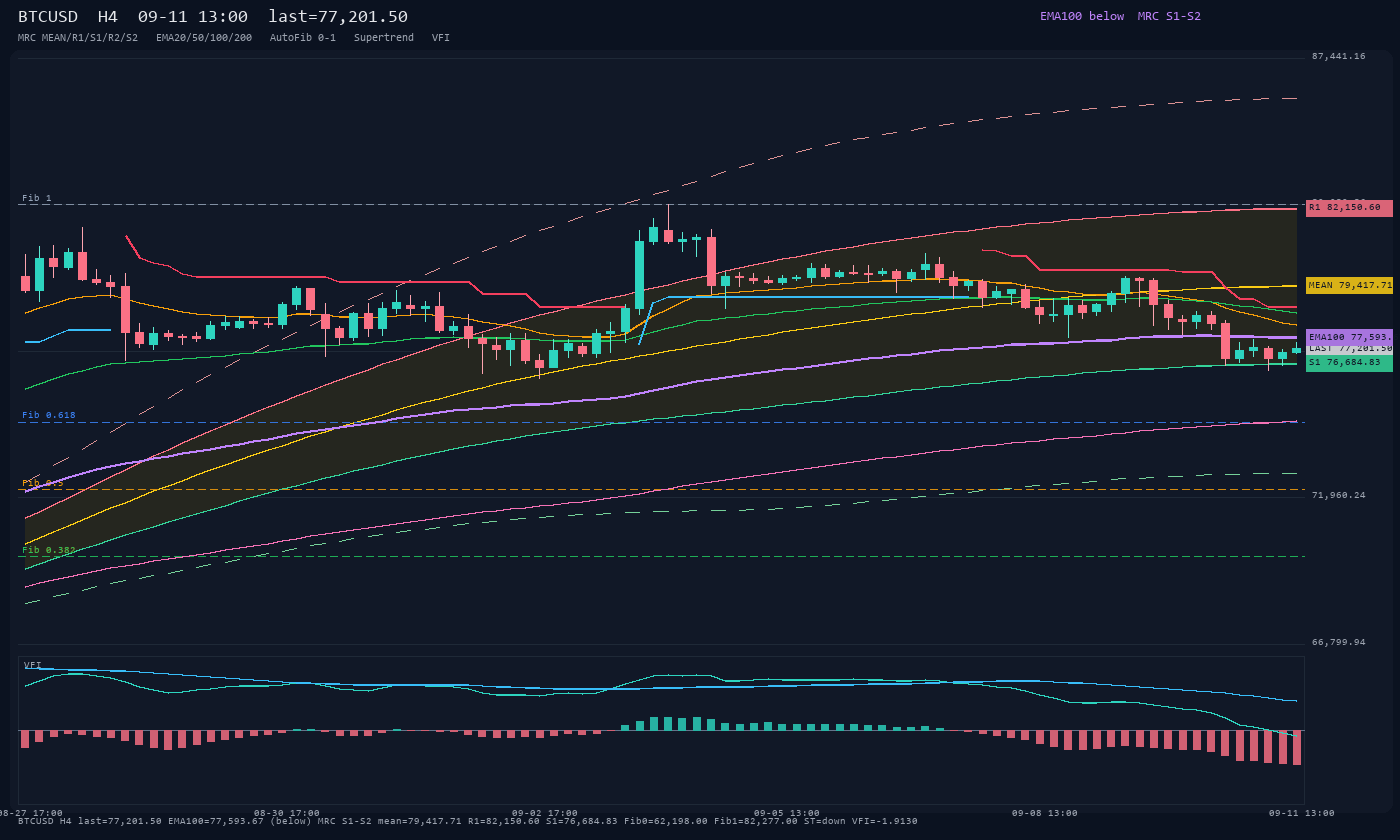Screen dimensions: 1400x840
Task: Click the VFI label in the lower panel
Action: [x=33, y=665]
